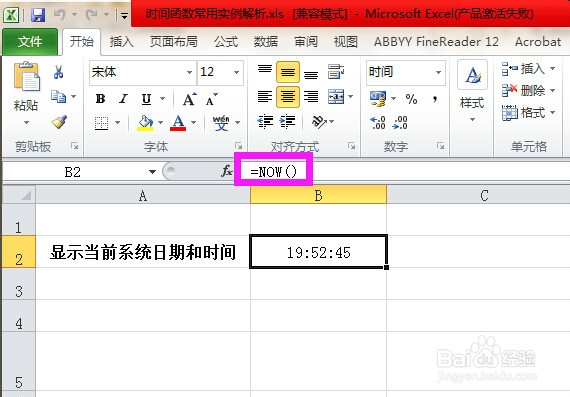Apply the borders icon

click(x=101, y=123)
